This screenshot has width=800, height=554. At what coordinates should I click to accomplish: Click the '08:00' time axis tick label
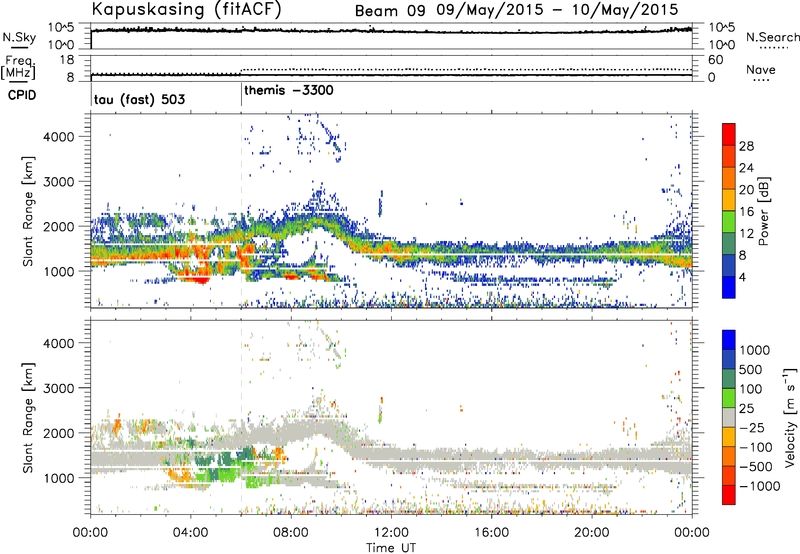point(290,533)
